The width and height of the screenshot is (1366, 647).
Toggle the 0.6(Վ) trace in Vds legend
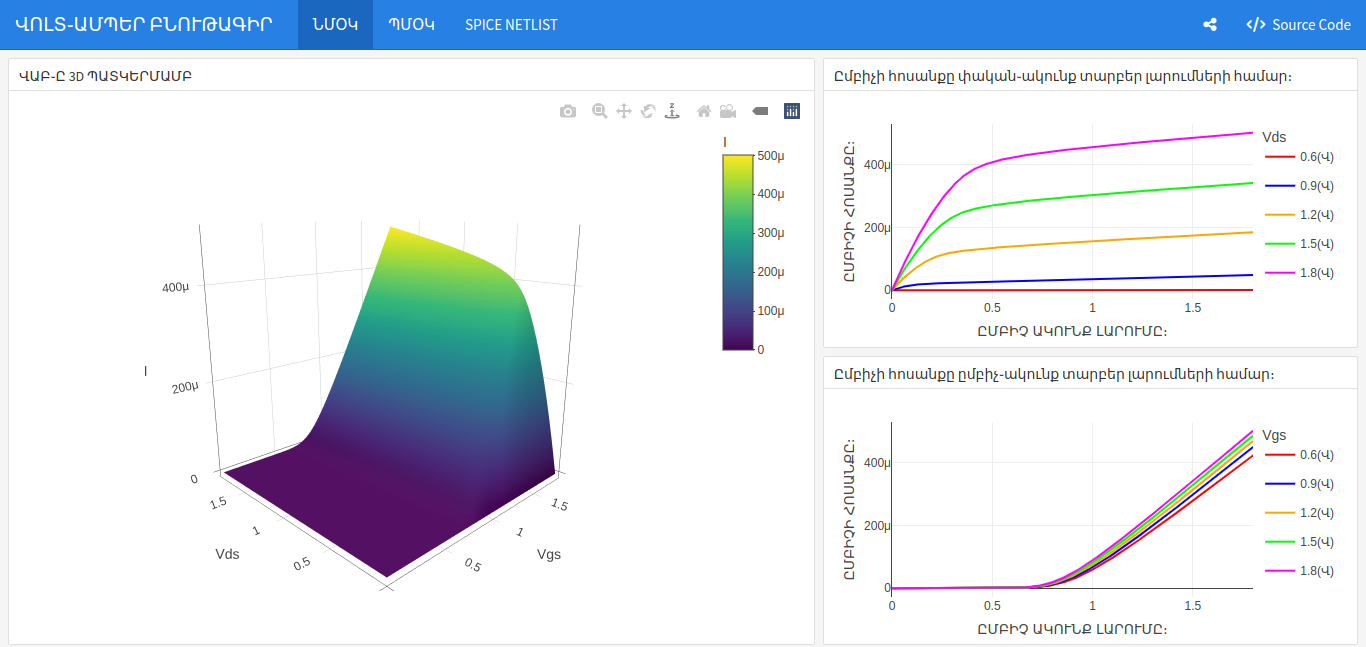[1299, 157]
